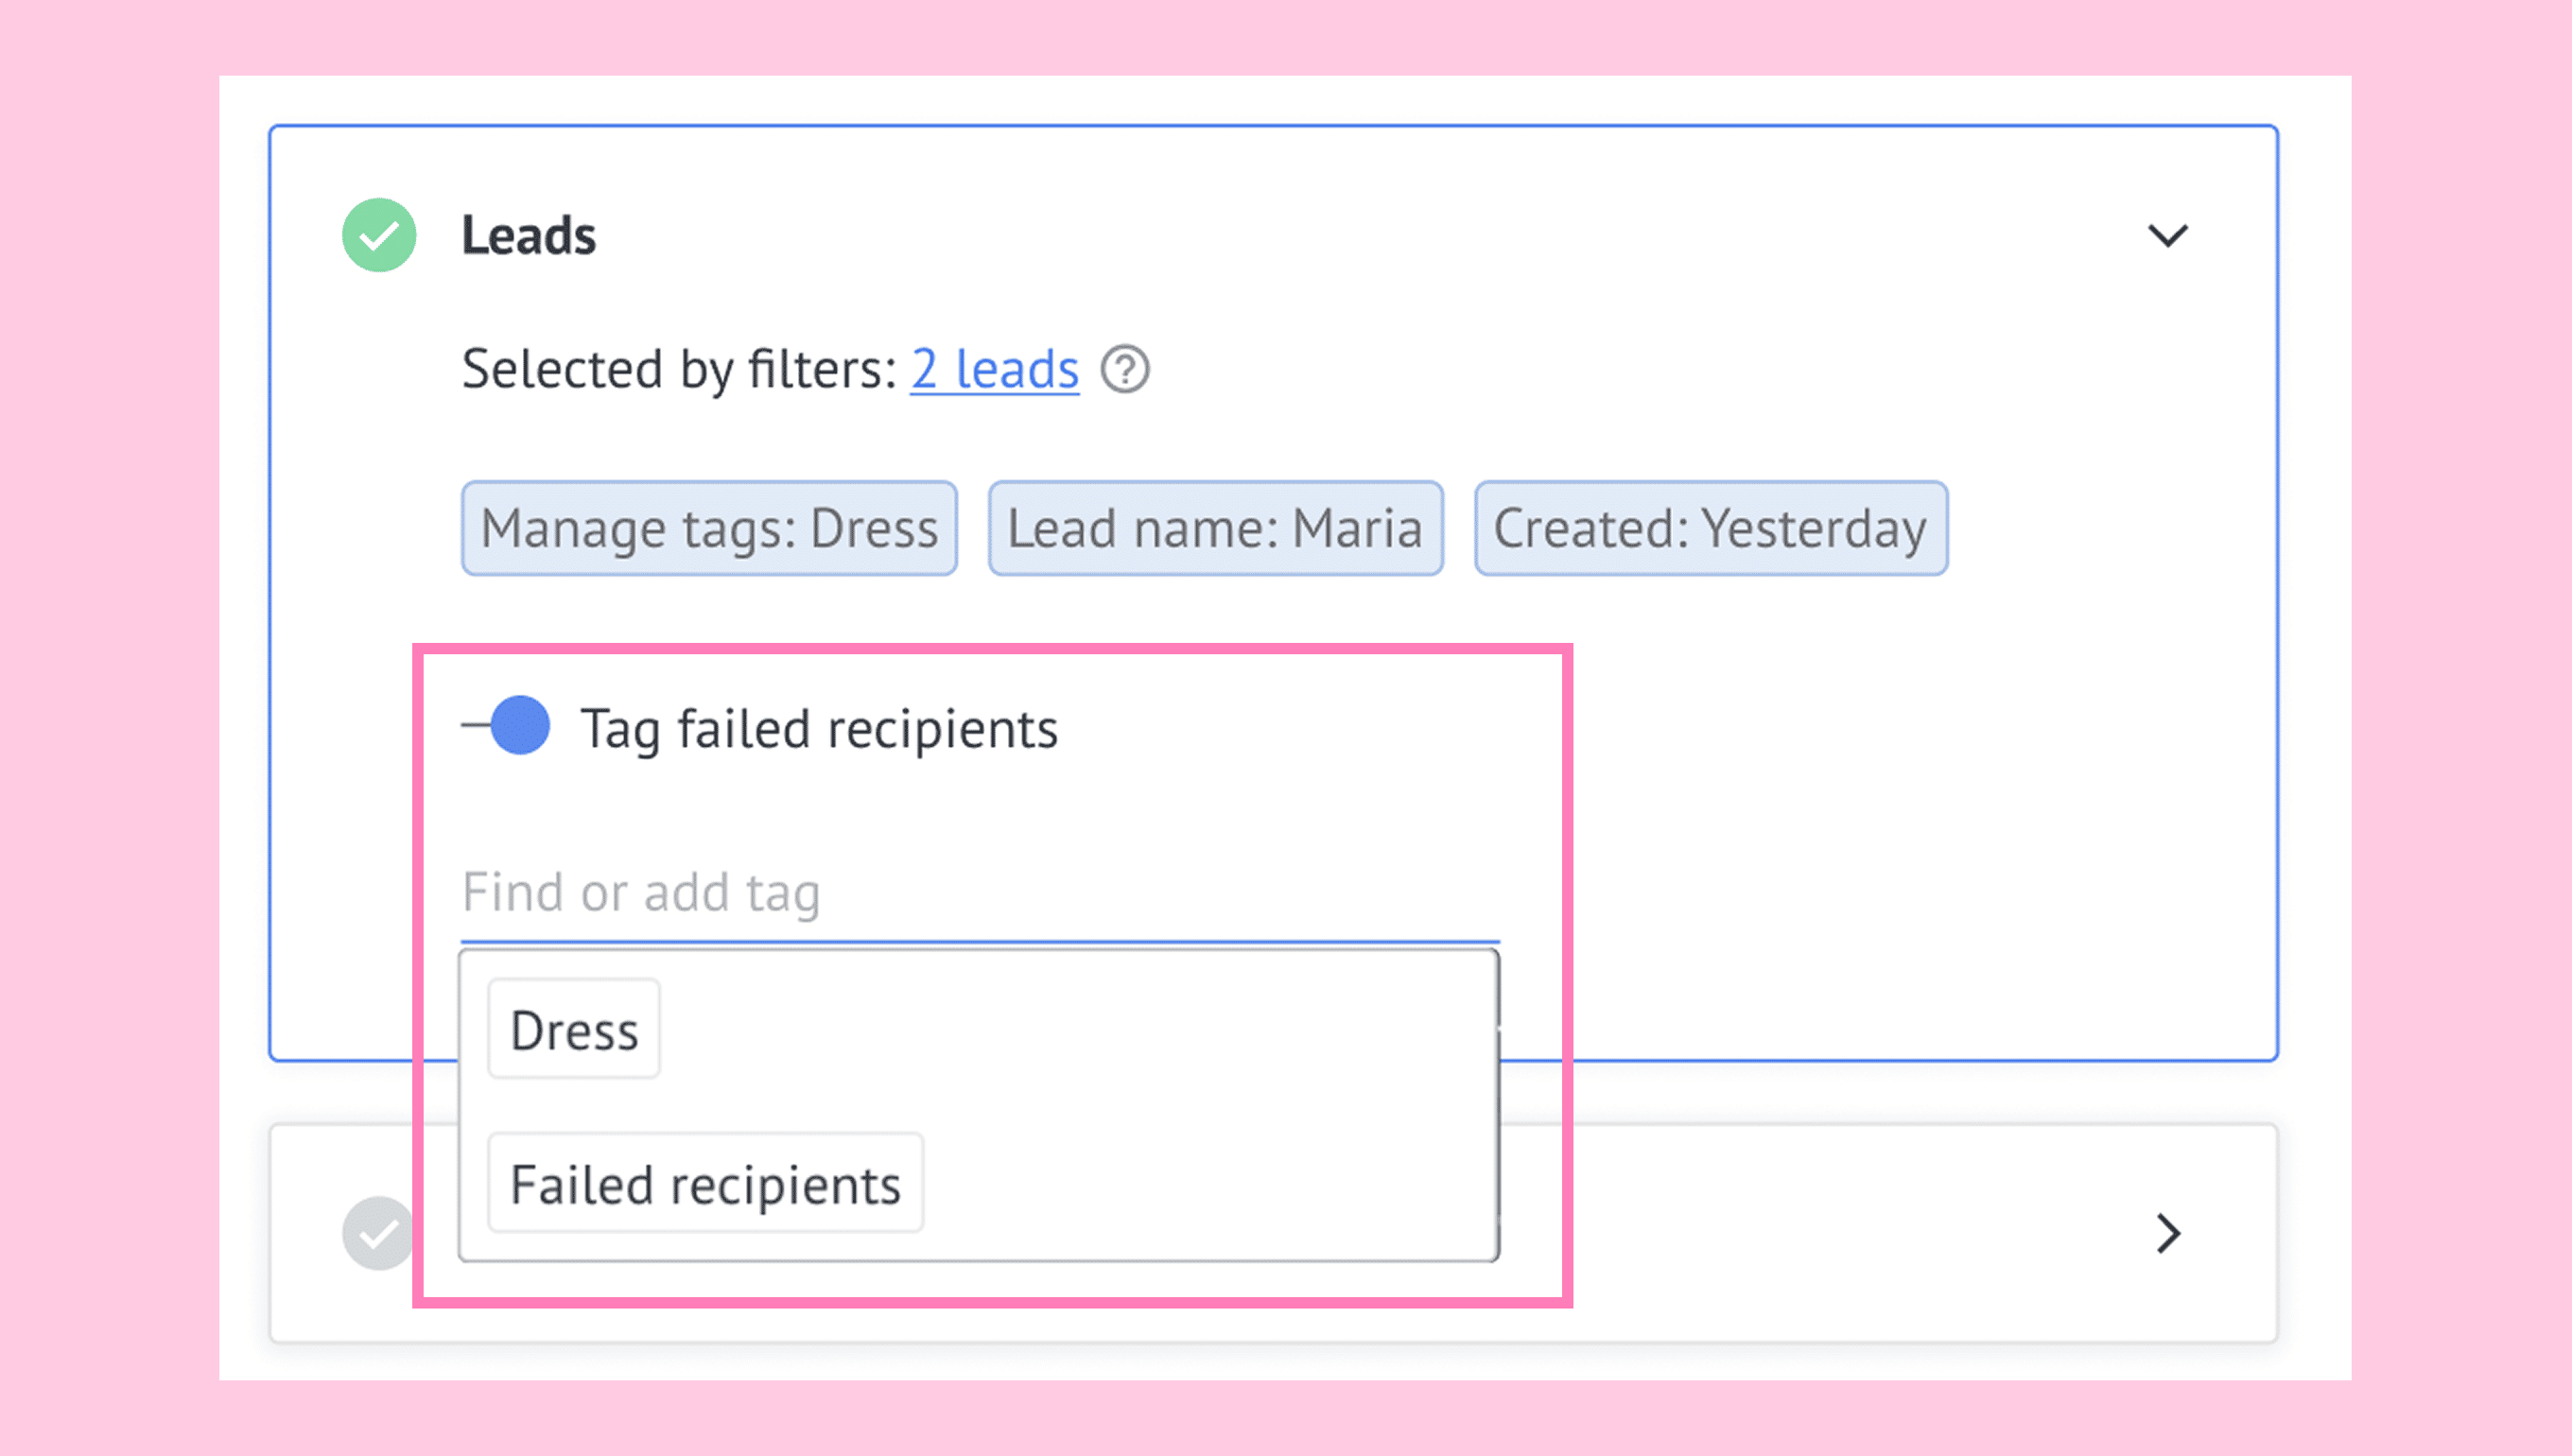
Task: Collapse the Leads section chevron
Action: click(x=2168, y=236)
